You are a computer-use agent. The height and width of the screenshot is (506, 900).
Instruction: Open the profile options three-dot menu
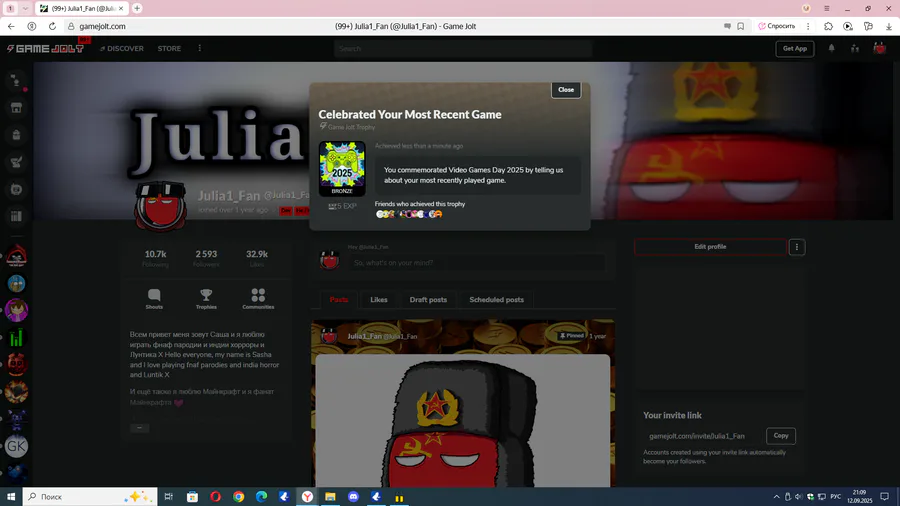click(797, 247)
